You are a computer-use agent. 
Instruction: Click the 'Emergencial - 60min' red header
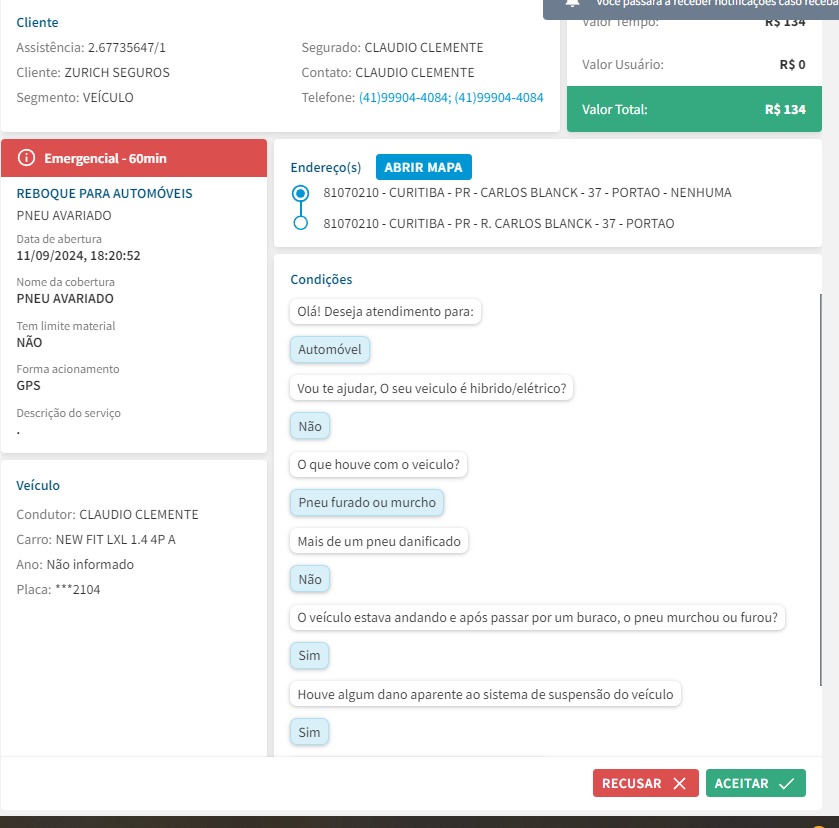pyautogui.click(x=134, y=158)
